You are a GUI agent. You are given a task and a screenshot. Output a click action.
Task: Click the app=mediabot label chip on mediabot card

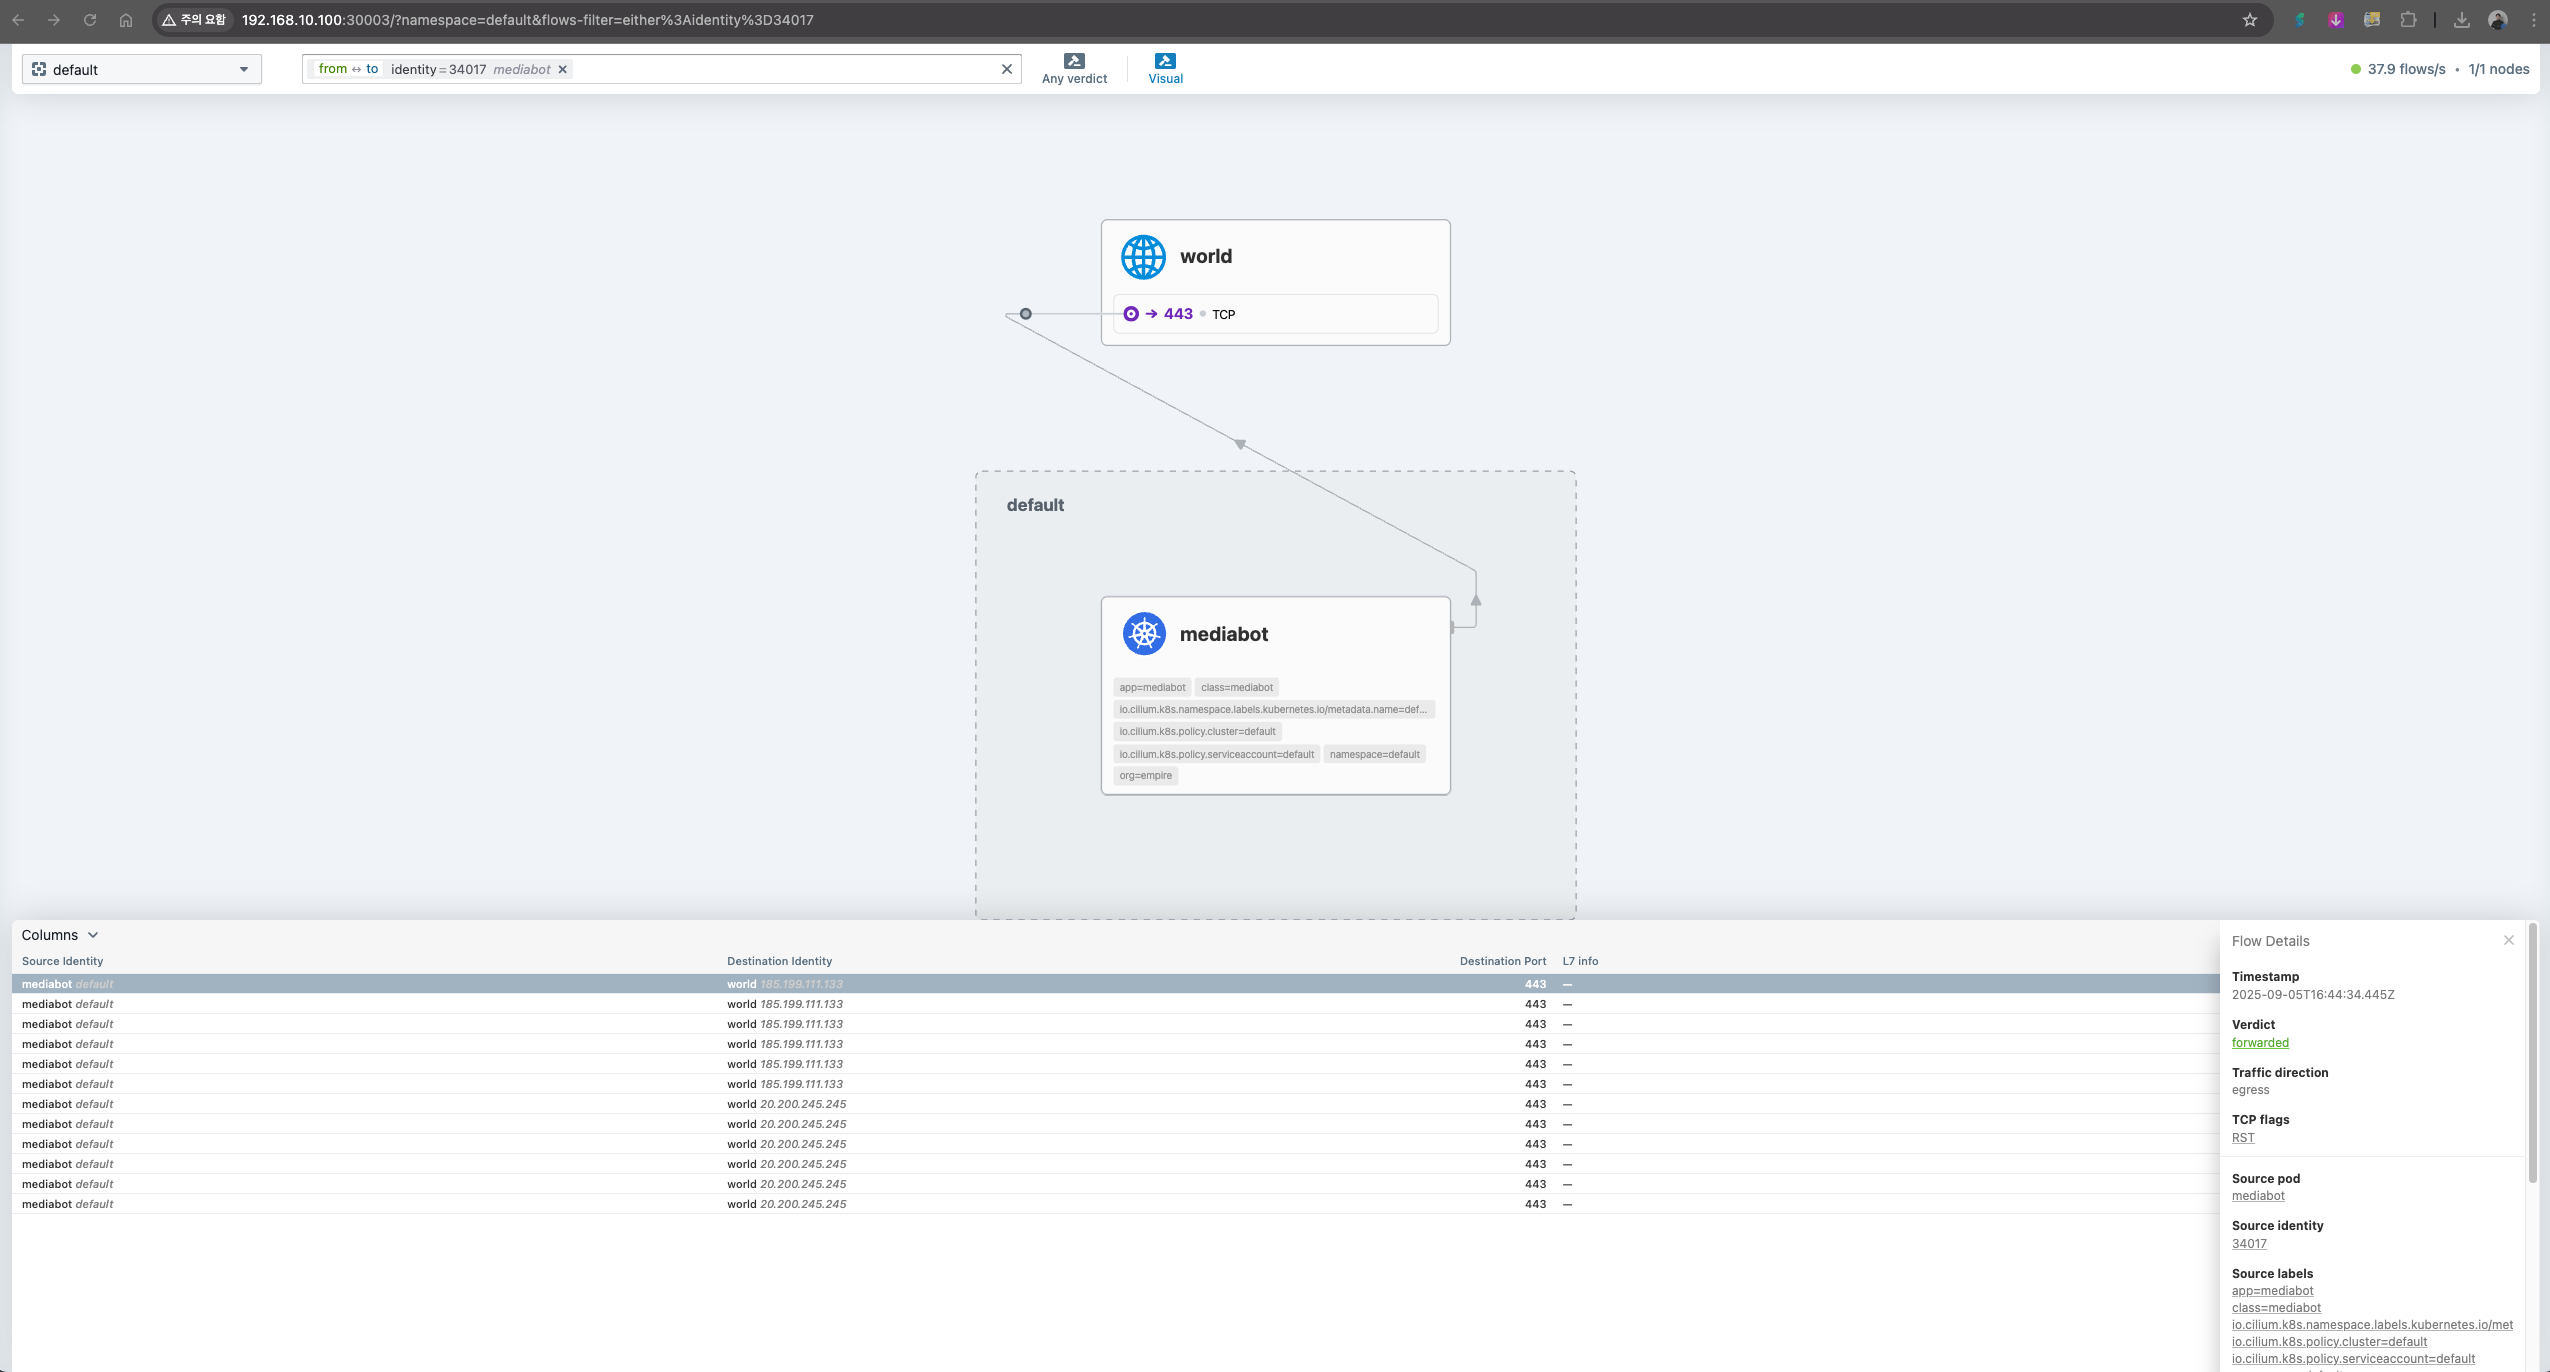[x=1152, y=687]
